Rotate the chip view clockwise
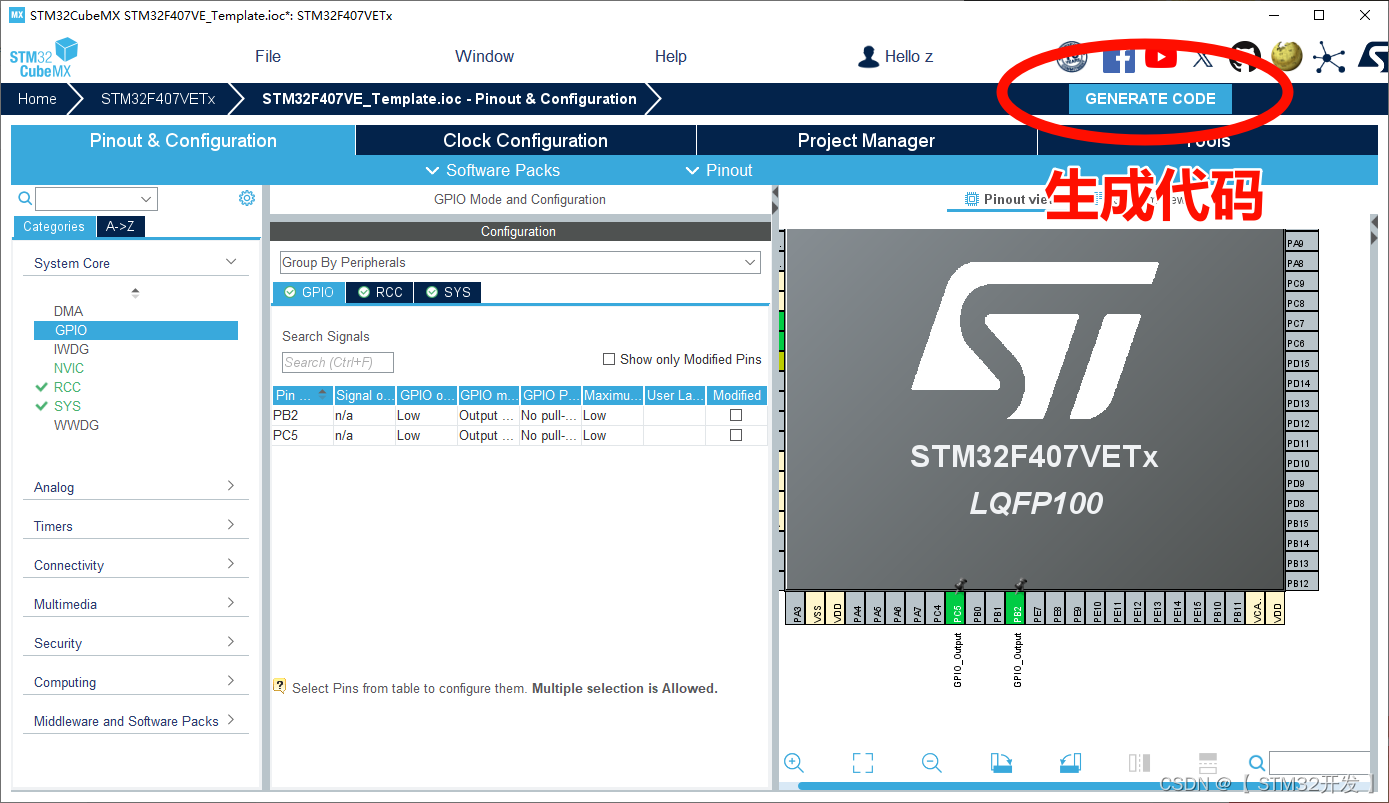The width and height of the screenshot is (1389, 803). click(x=1001, y=762)
